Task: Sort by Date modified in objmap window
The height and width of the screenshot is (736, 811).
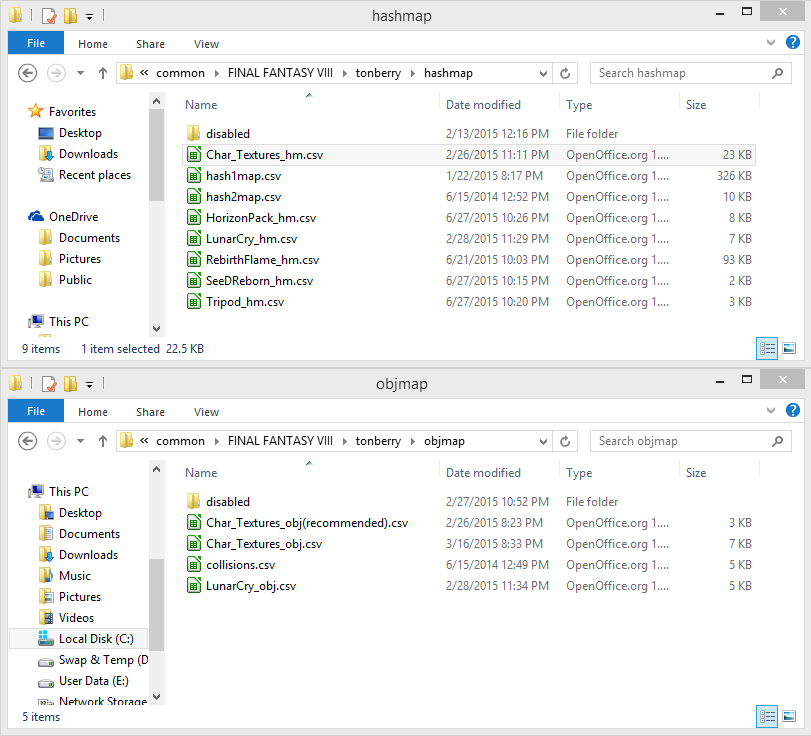Action: tap(483, 473)
